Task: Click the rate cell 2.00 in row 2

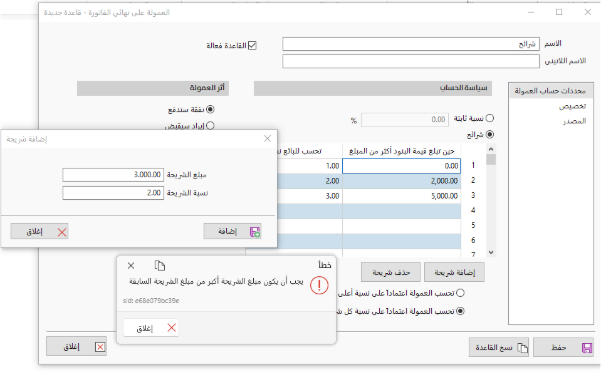Action: [x=309, y=181]
